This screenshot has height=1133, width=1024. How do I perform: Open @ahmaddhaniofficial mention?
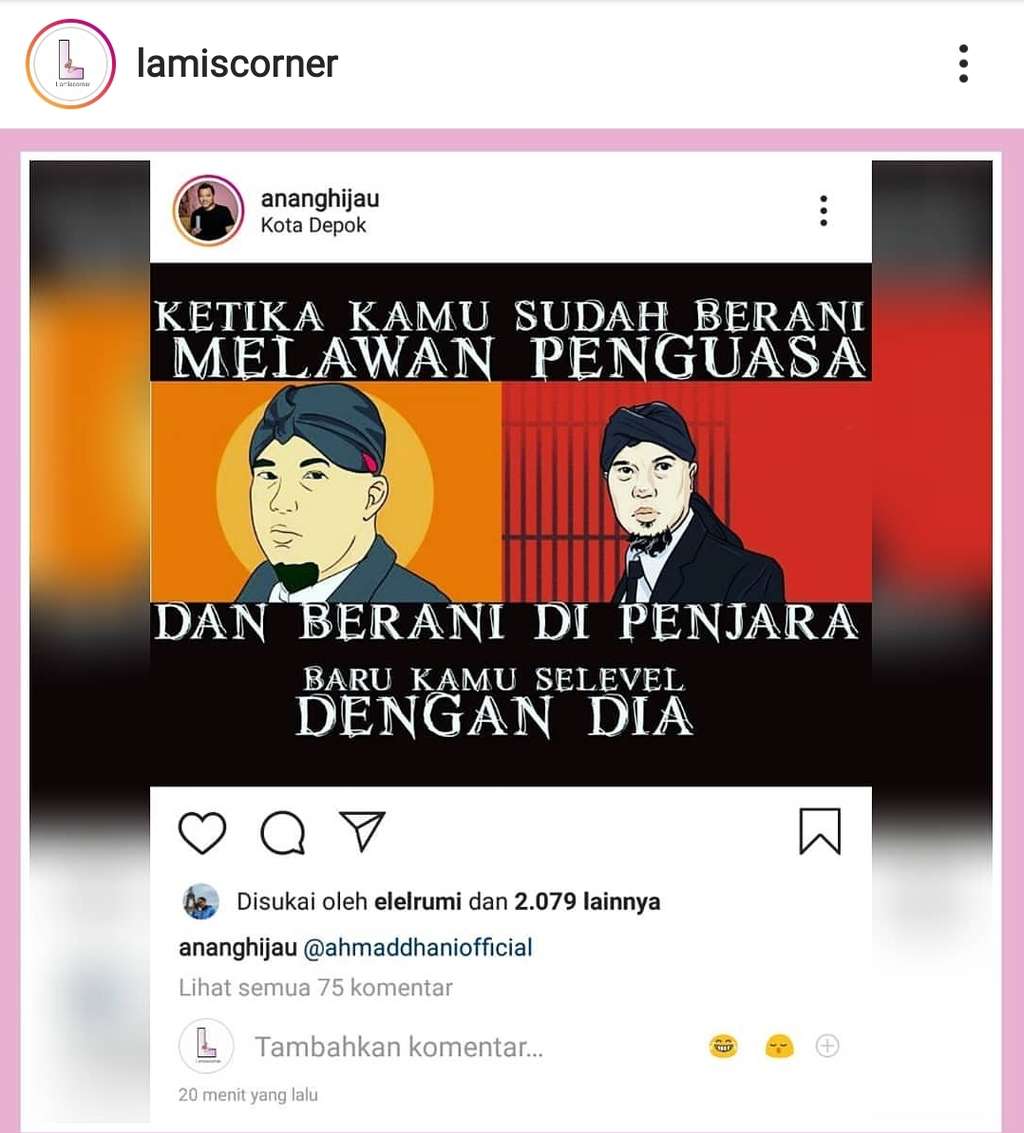(x=418, y=947)
